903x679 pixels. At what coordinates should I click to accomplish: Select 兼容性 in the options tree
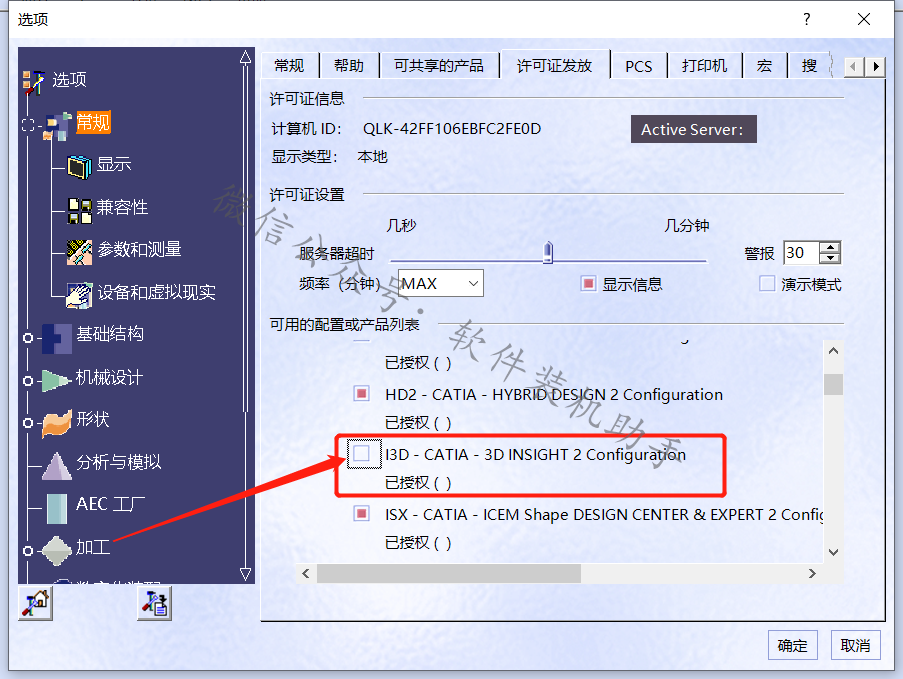coord(122,207)
